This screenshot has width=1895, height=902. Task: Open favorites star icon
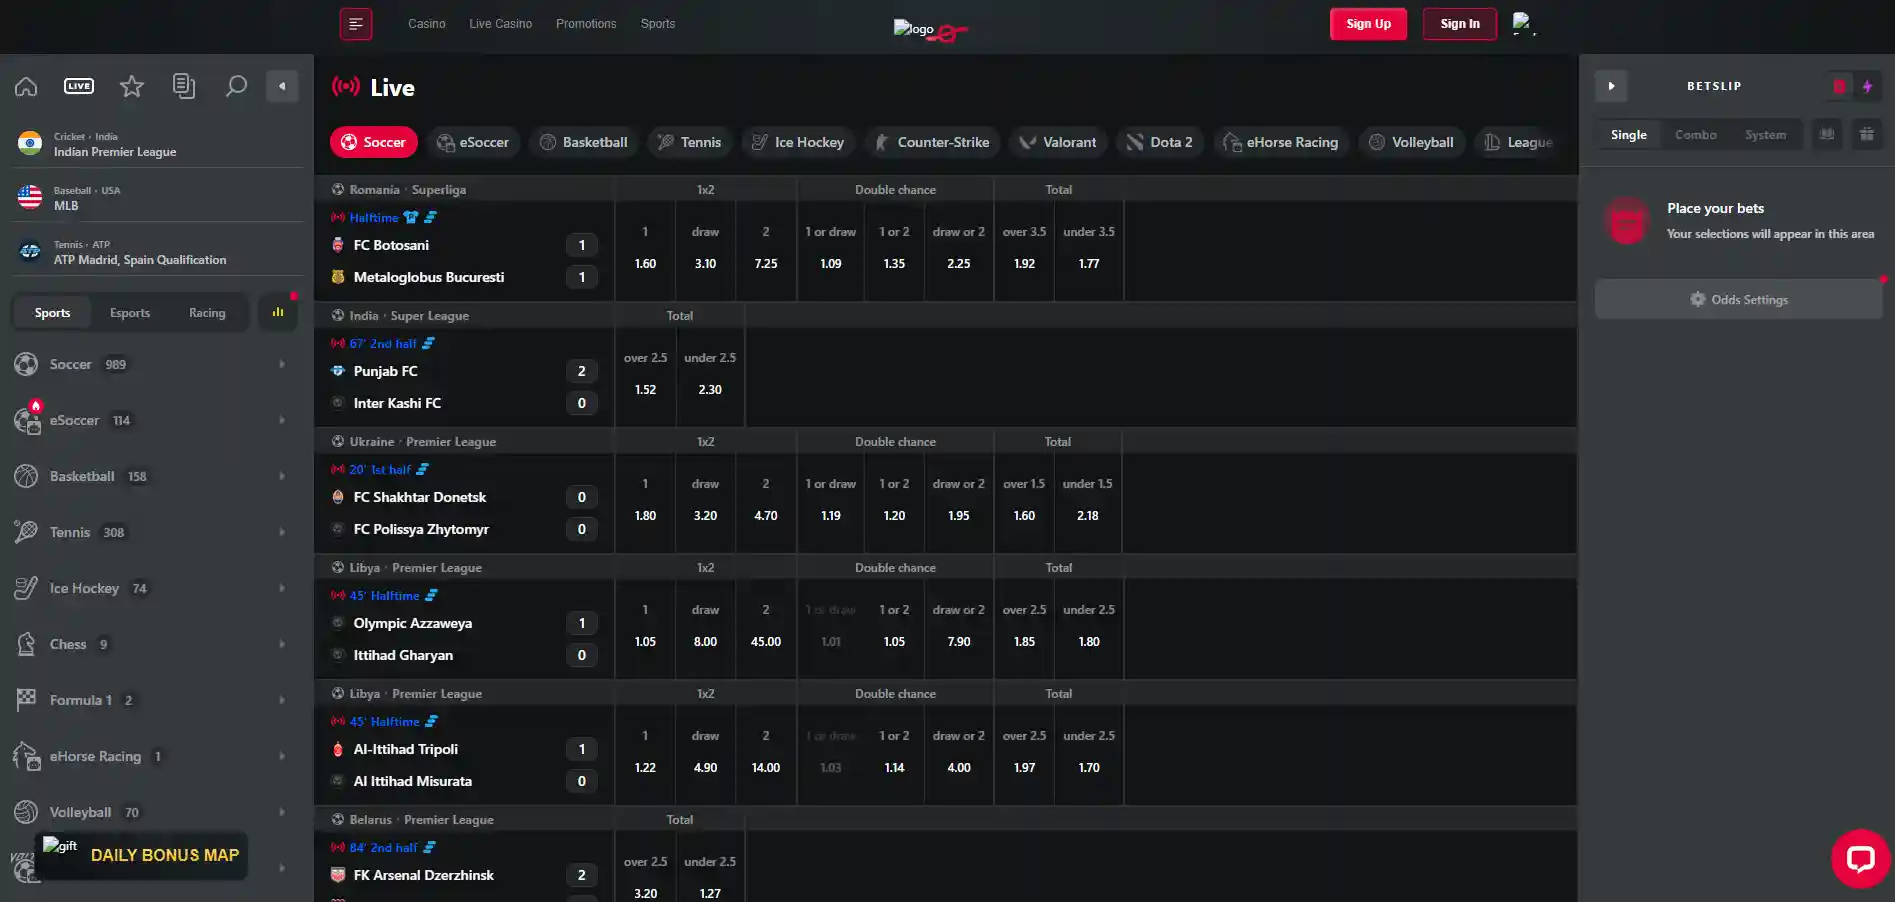coord(132,86)
